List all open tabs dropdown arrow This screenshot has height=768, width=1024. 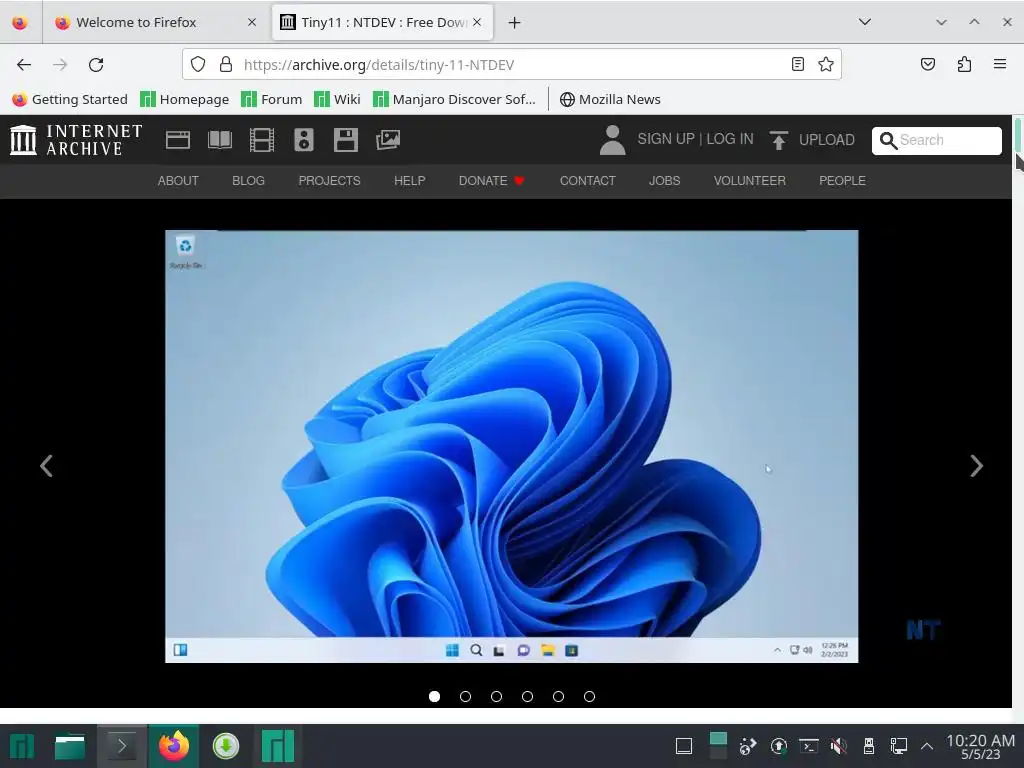[x=865, y=22]
